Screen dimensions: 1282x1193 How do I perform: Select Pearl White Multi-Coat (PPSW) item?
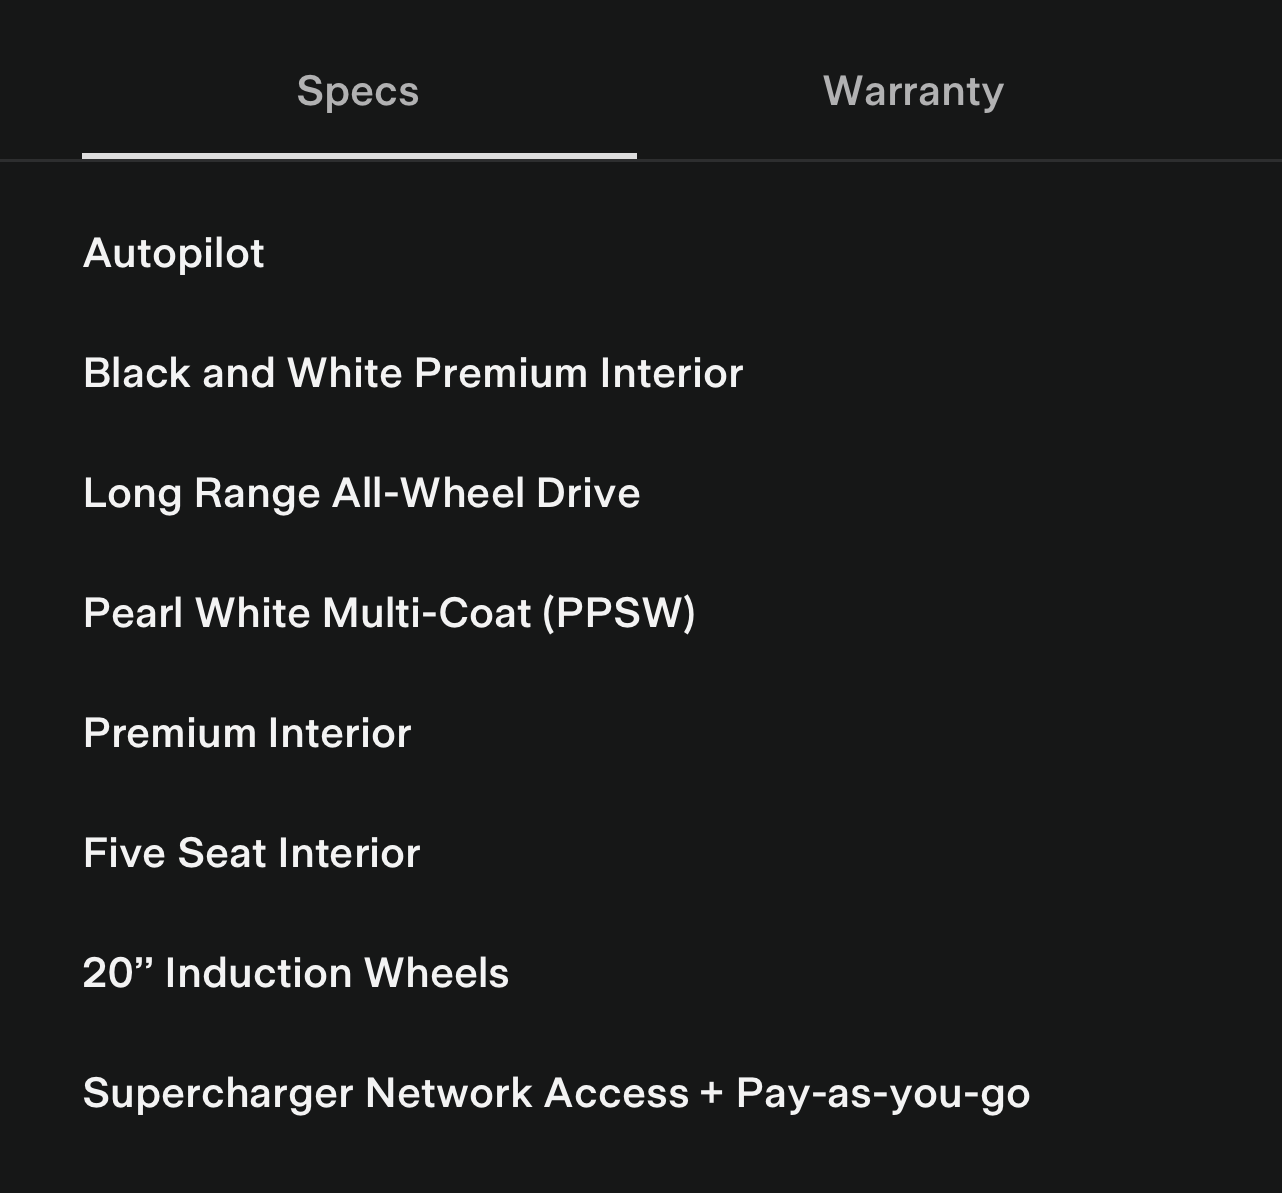coord(389,614)
